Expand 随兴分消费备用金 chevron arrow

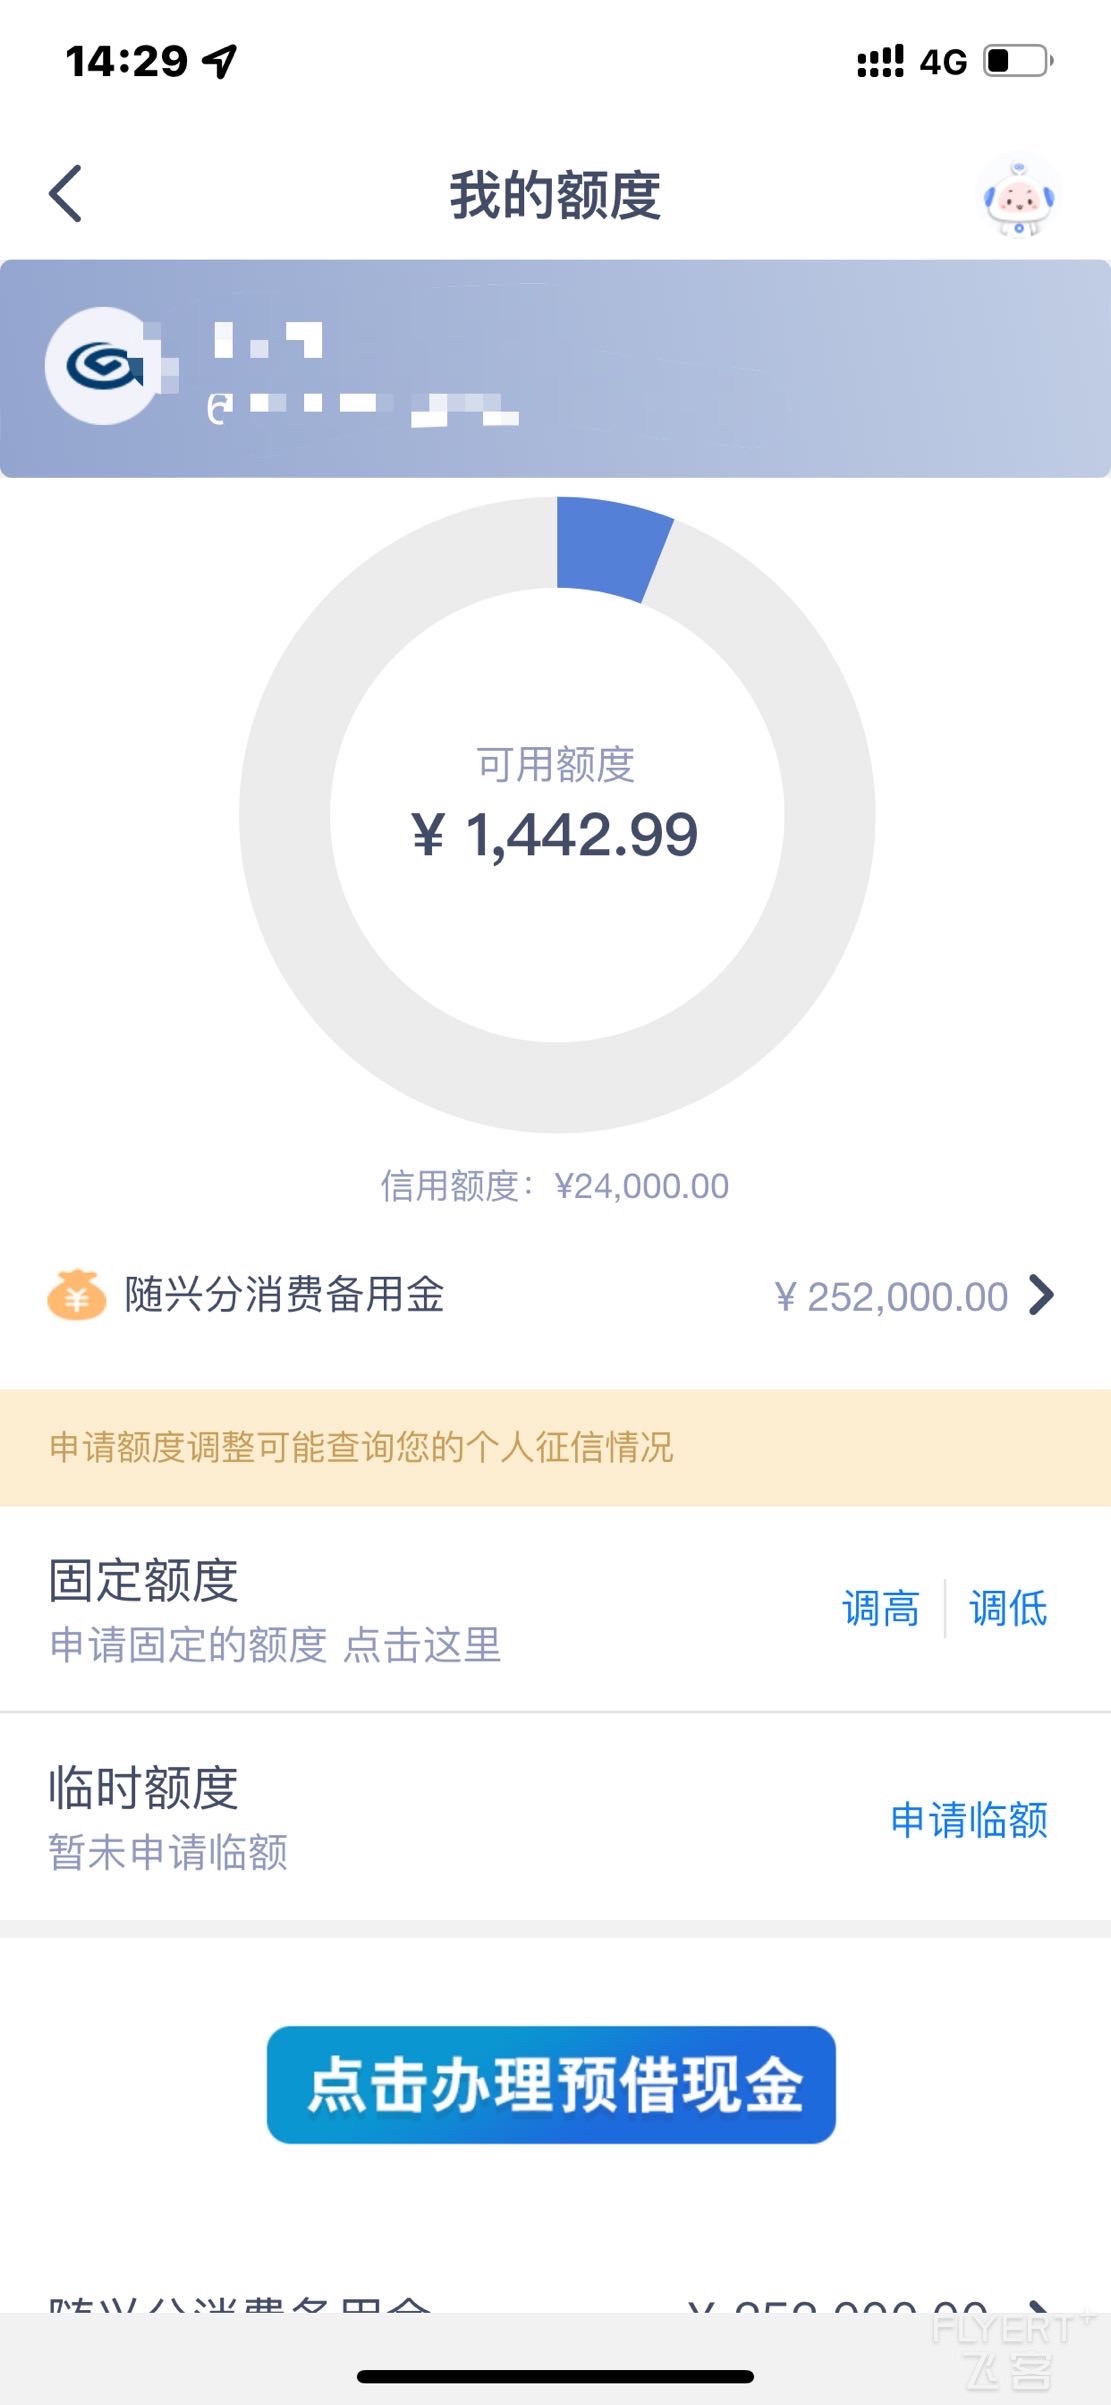click(1041, 1295)
